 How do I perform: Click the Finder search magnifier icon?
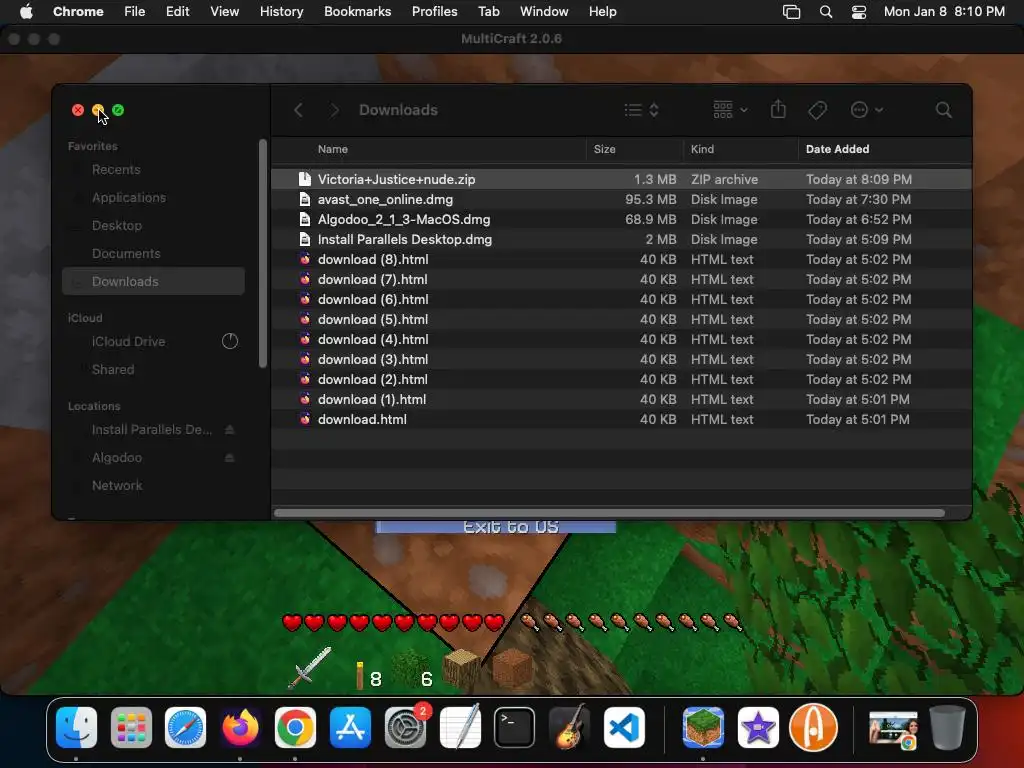[x=943, y=110]
